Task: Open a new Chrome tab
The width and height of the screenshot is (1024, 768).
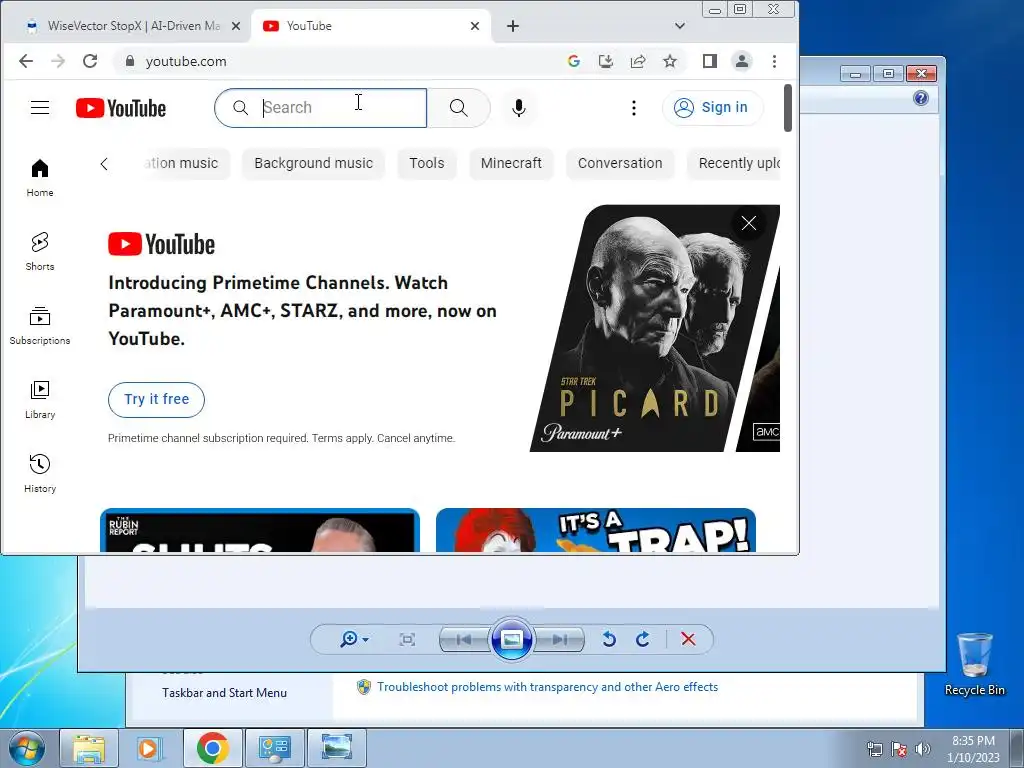Action: (x=513, y=26)
